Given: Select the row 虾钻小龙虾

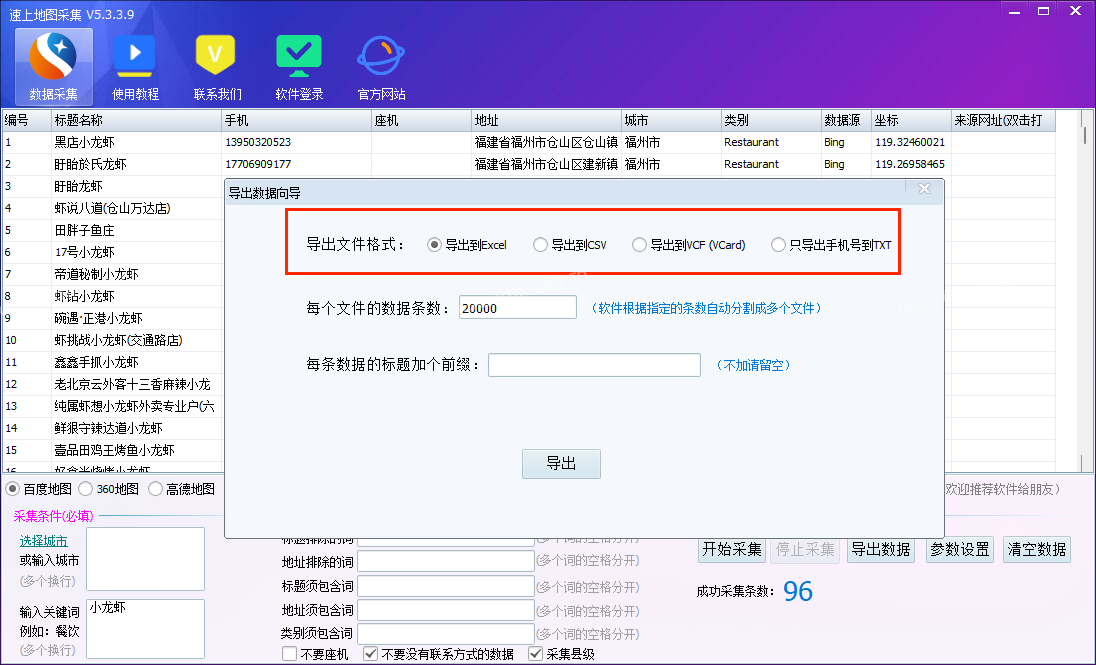Looking at the screenshot, I should 112,296.
